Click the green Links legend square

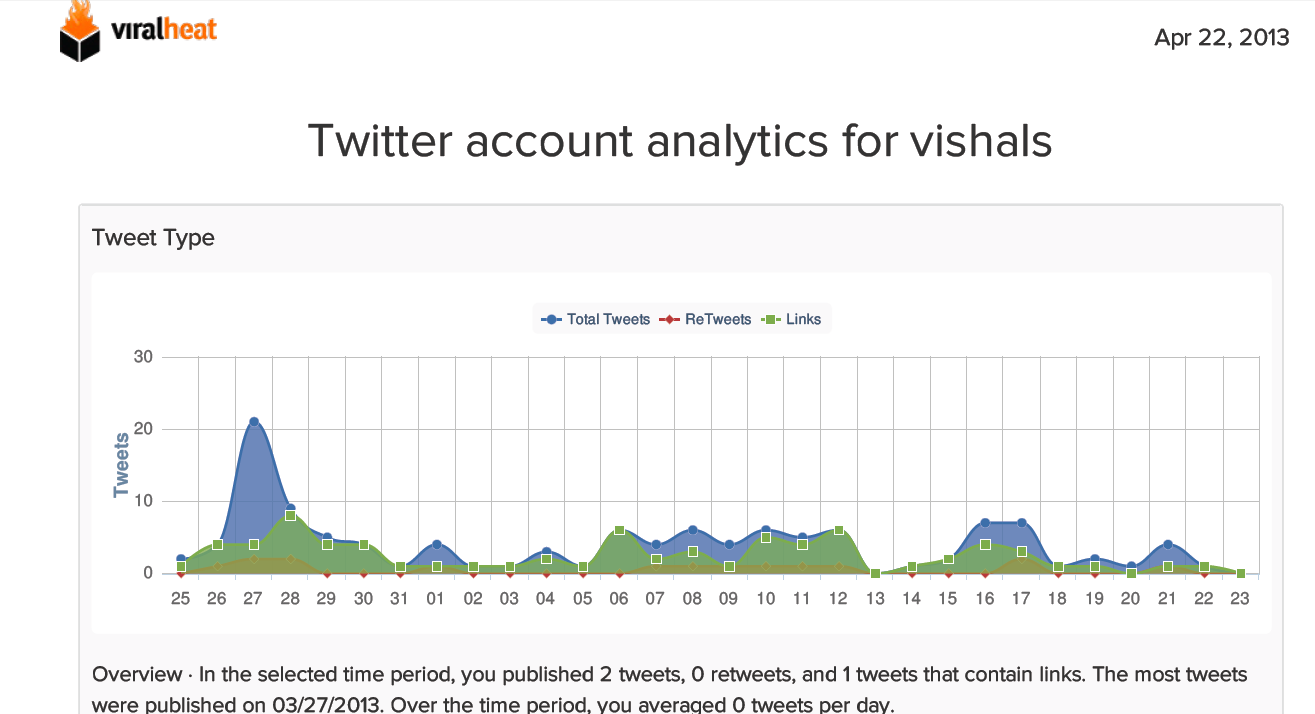[770, 320]
